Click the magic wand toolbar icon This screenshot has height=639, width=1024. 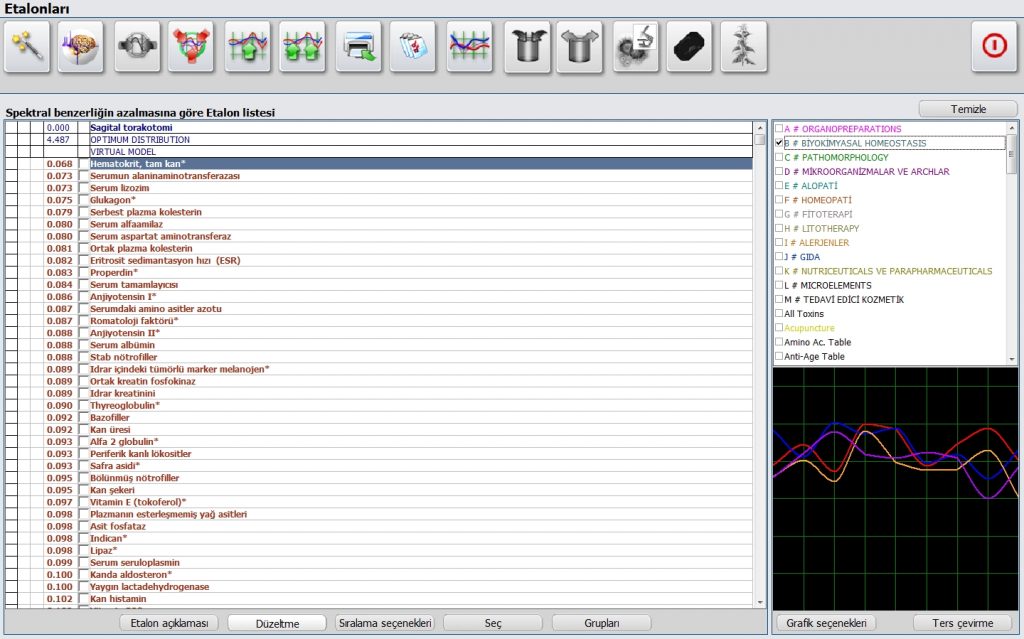27,47
